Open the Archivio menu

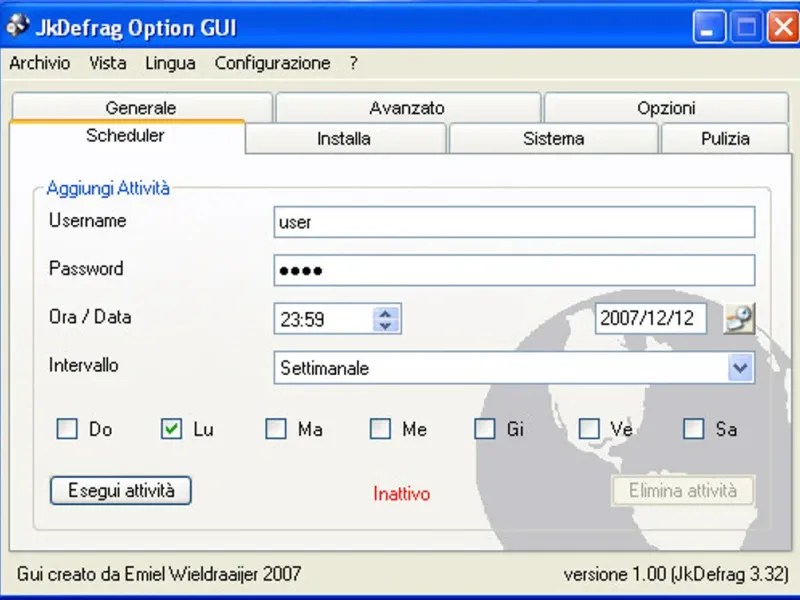[40, 63]
